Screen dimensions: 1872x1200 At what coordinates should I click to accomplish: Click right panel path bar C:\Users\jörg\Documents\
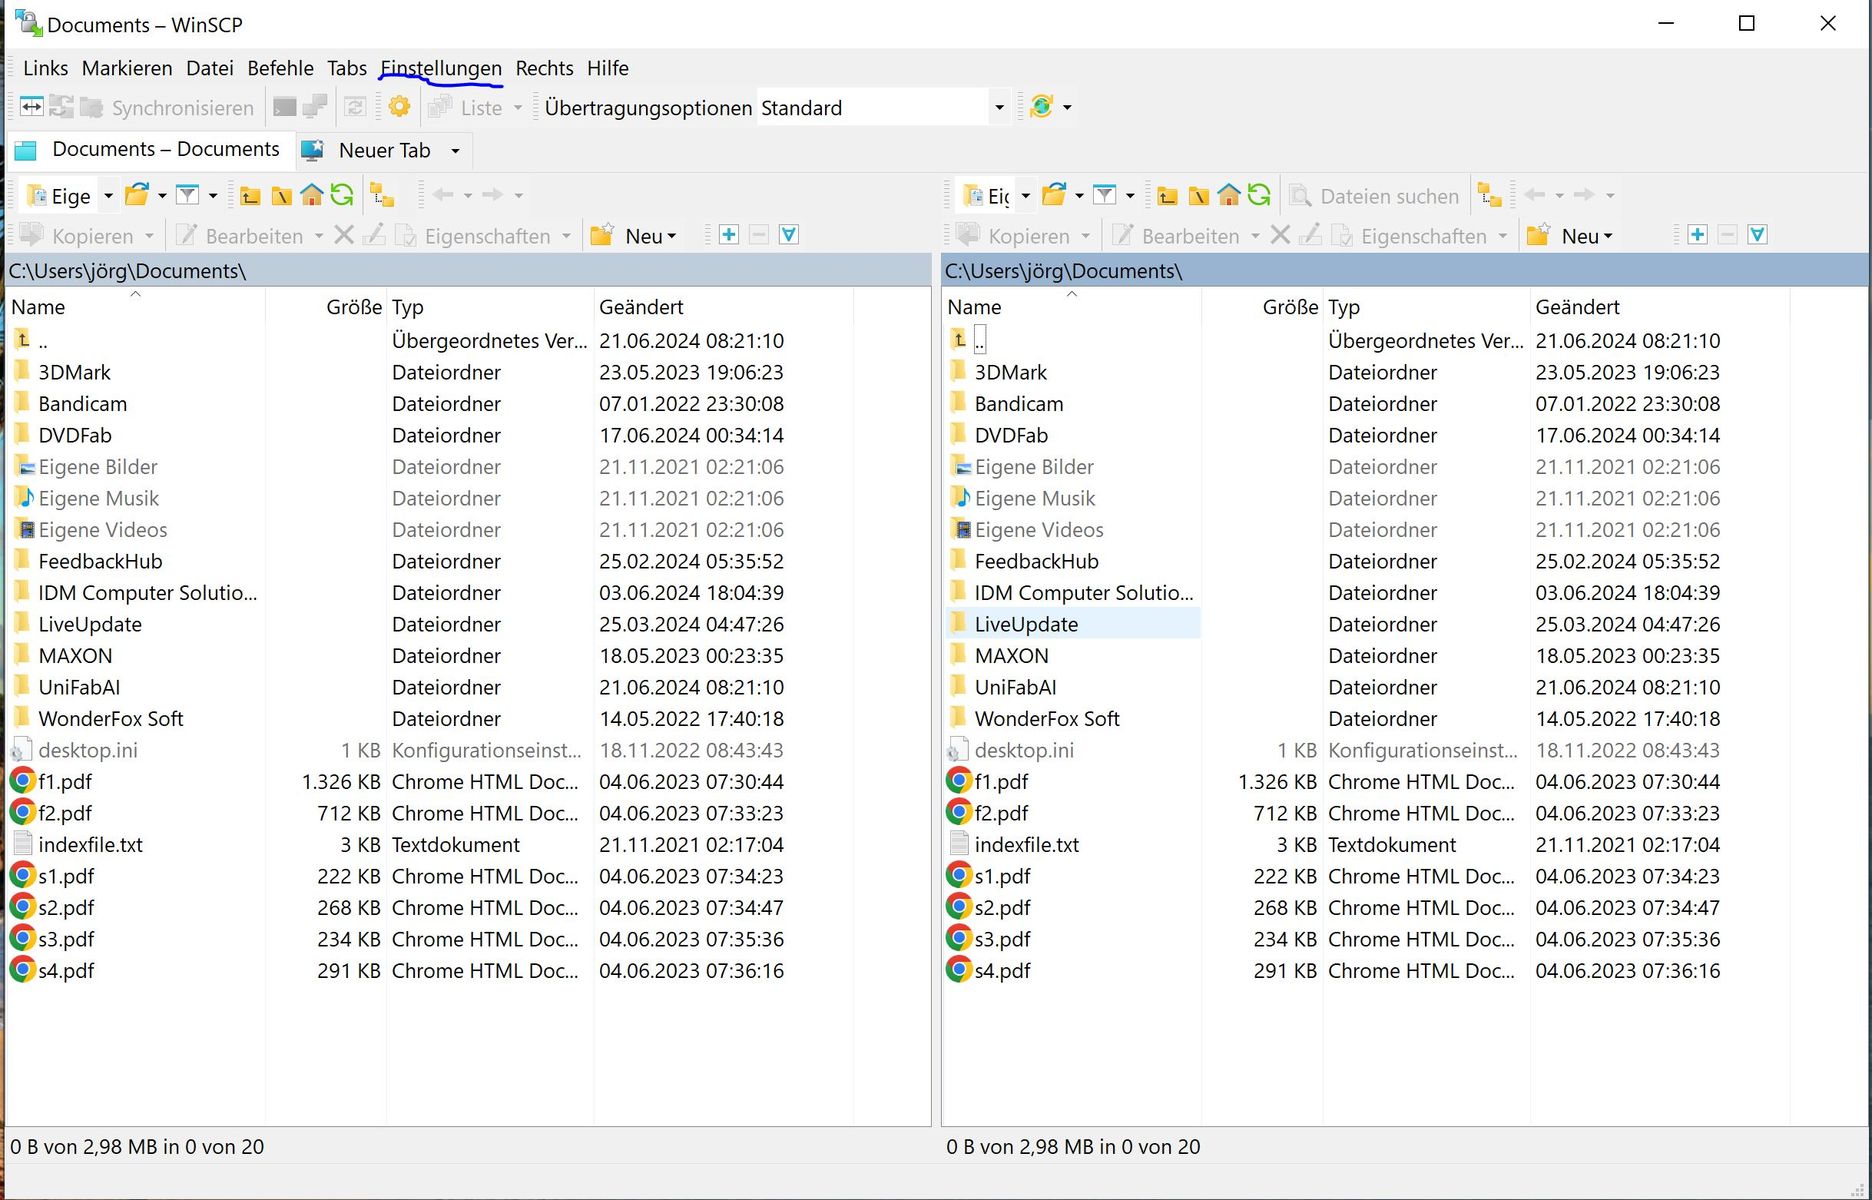1405,271
